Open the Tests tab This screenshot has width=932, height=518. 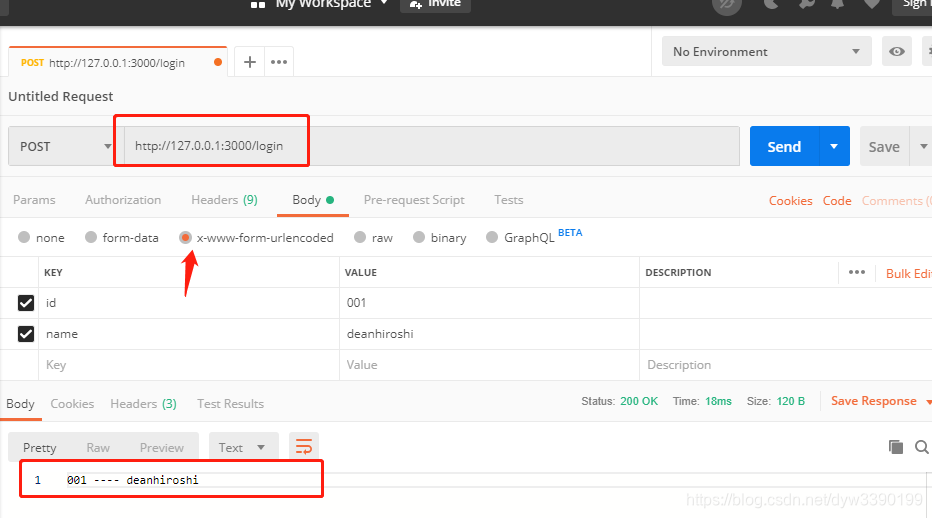click(509, 200)
